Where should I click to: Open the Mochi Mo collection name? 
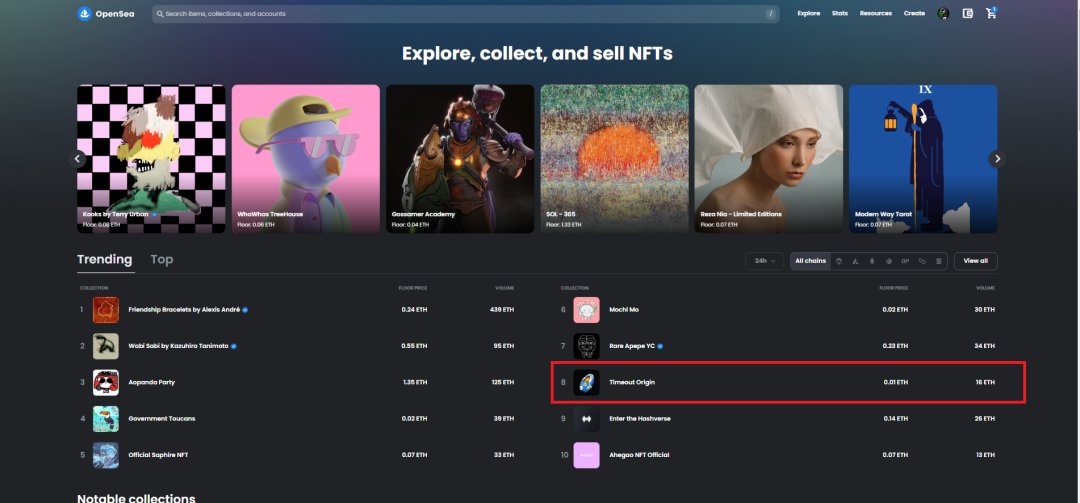pyautogui.click(x=624, y=310)
